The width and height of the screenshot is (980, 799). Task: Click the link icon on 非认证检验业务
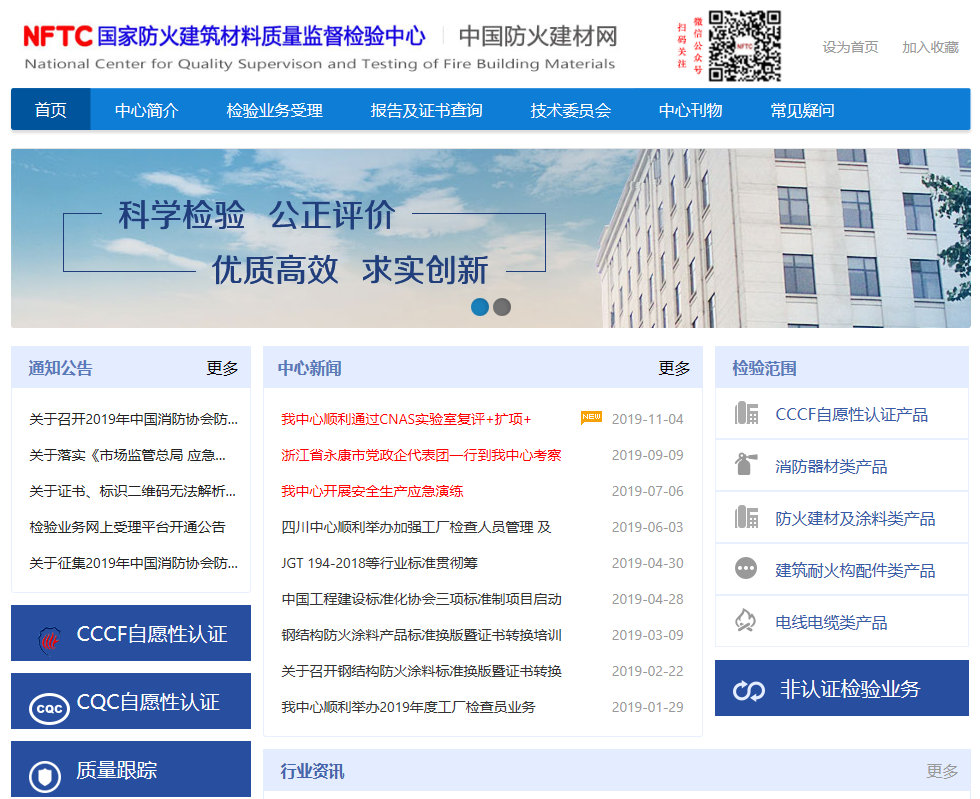(x=749, y=690)
